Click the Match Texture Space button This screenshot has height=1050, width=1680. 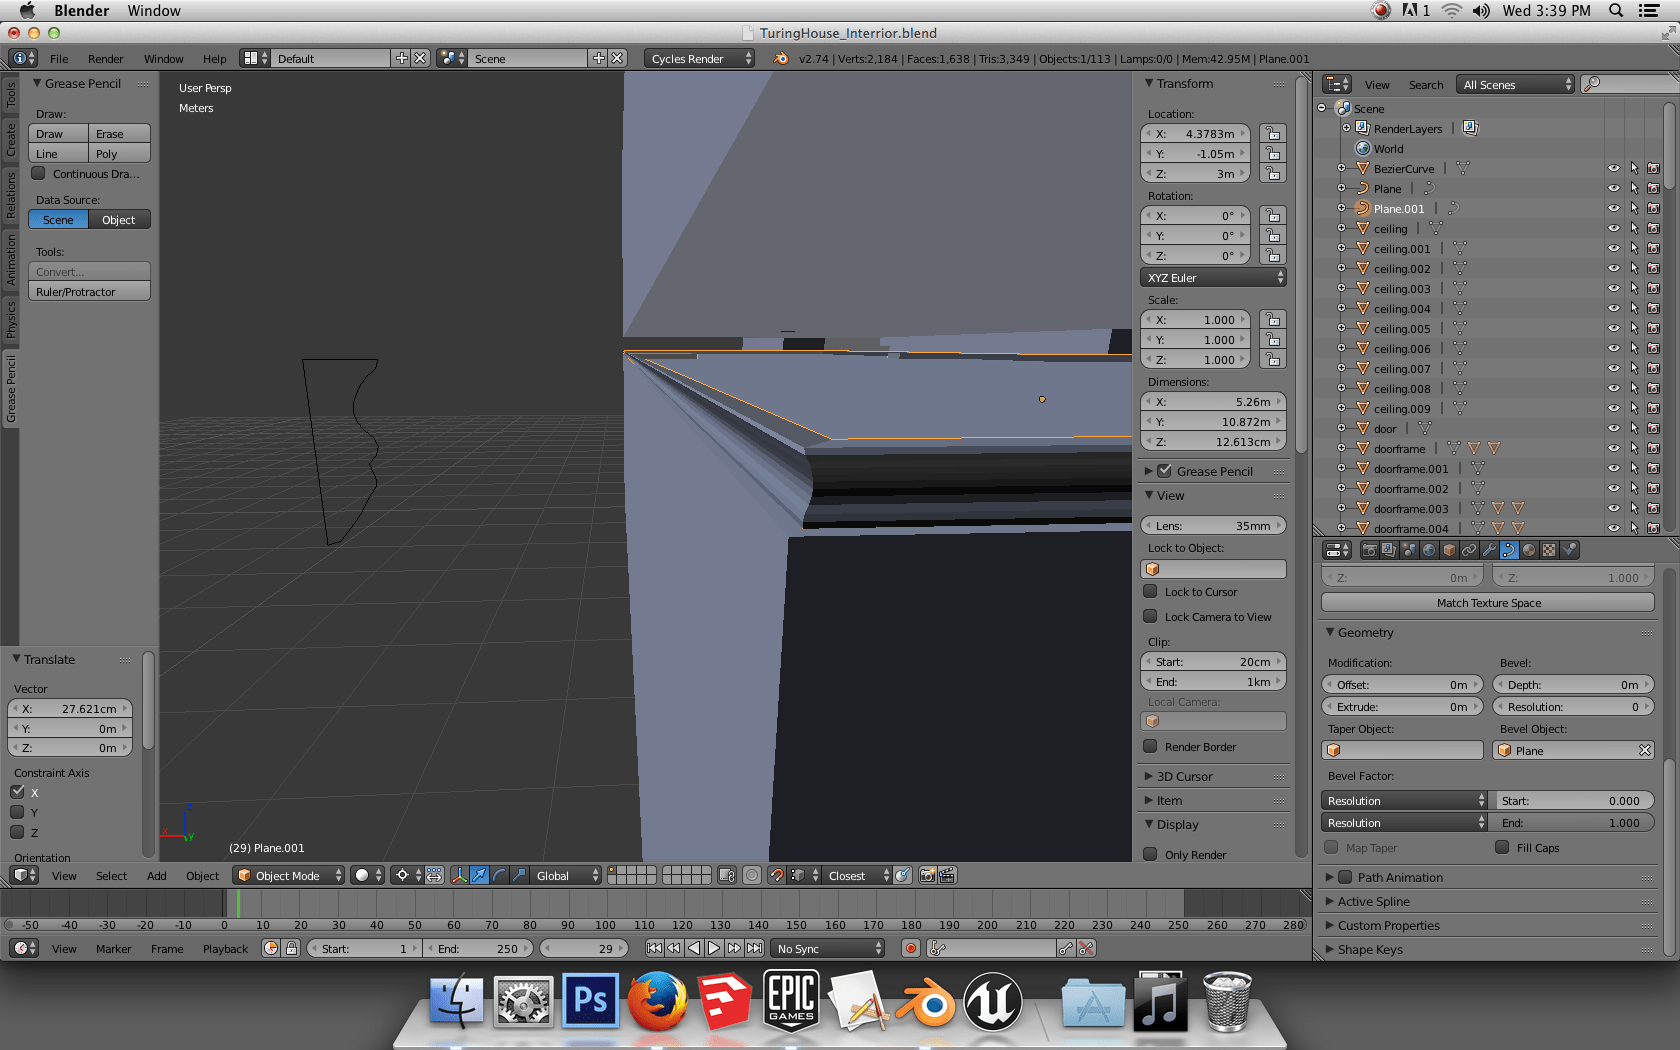click(1489, 602)
